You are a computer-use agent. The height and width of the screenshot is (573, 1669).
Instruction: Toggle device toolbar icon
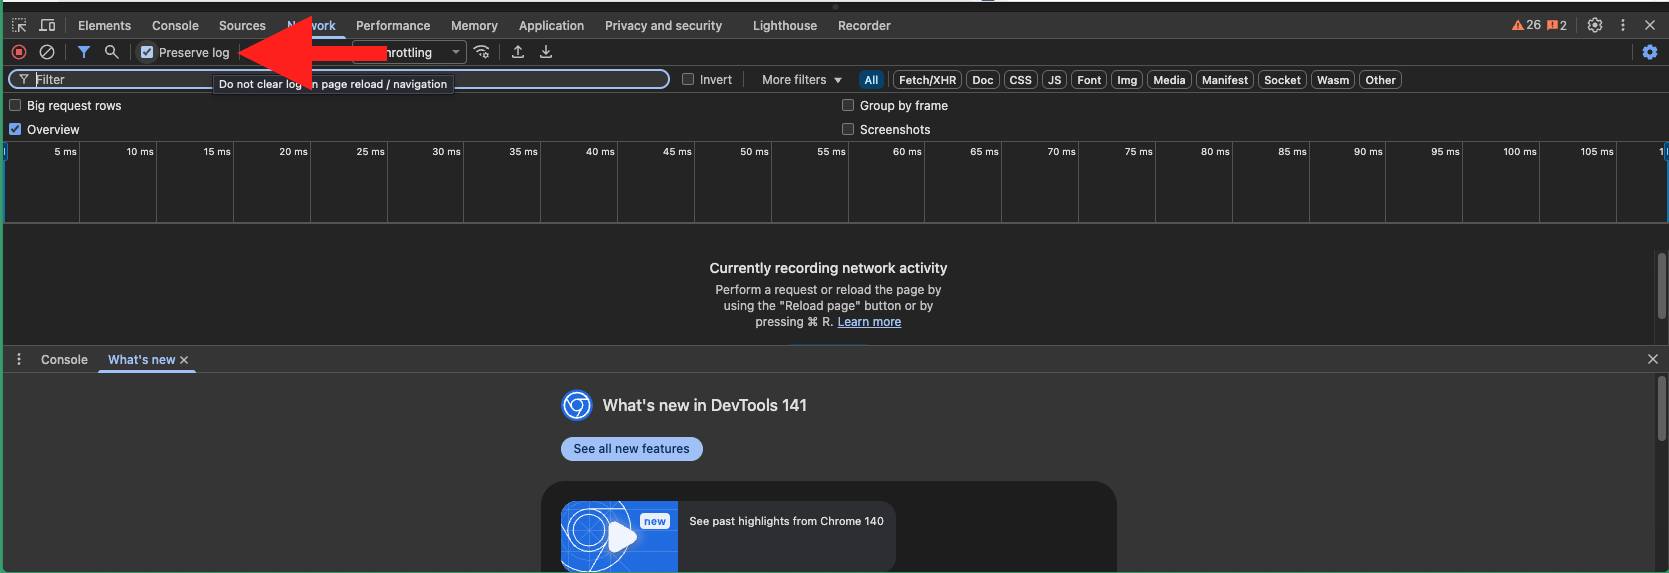[x=47, y=25]
